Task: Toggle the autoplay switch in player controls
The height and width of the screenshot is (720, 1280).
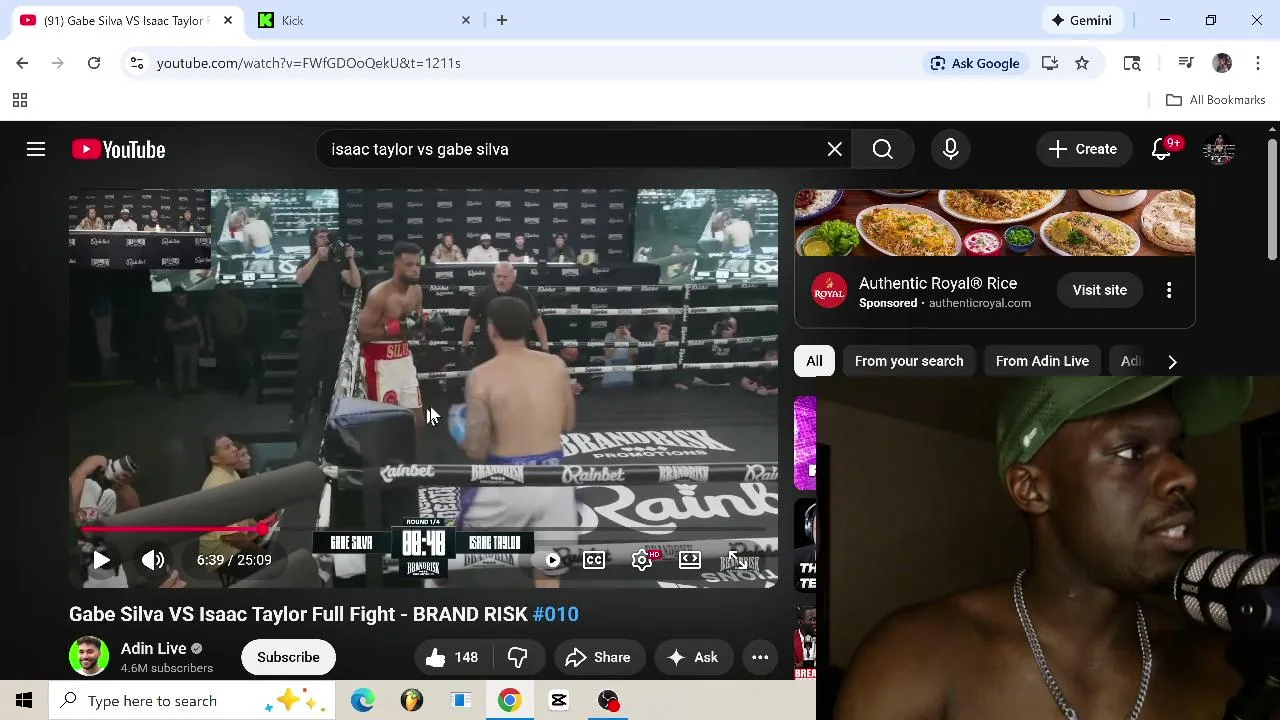Action: pyautogui.click(x=552, y=560)
